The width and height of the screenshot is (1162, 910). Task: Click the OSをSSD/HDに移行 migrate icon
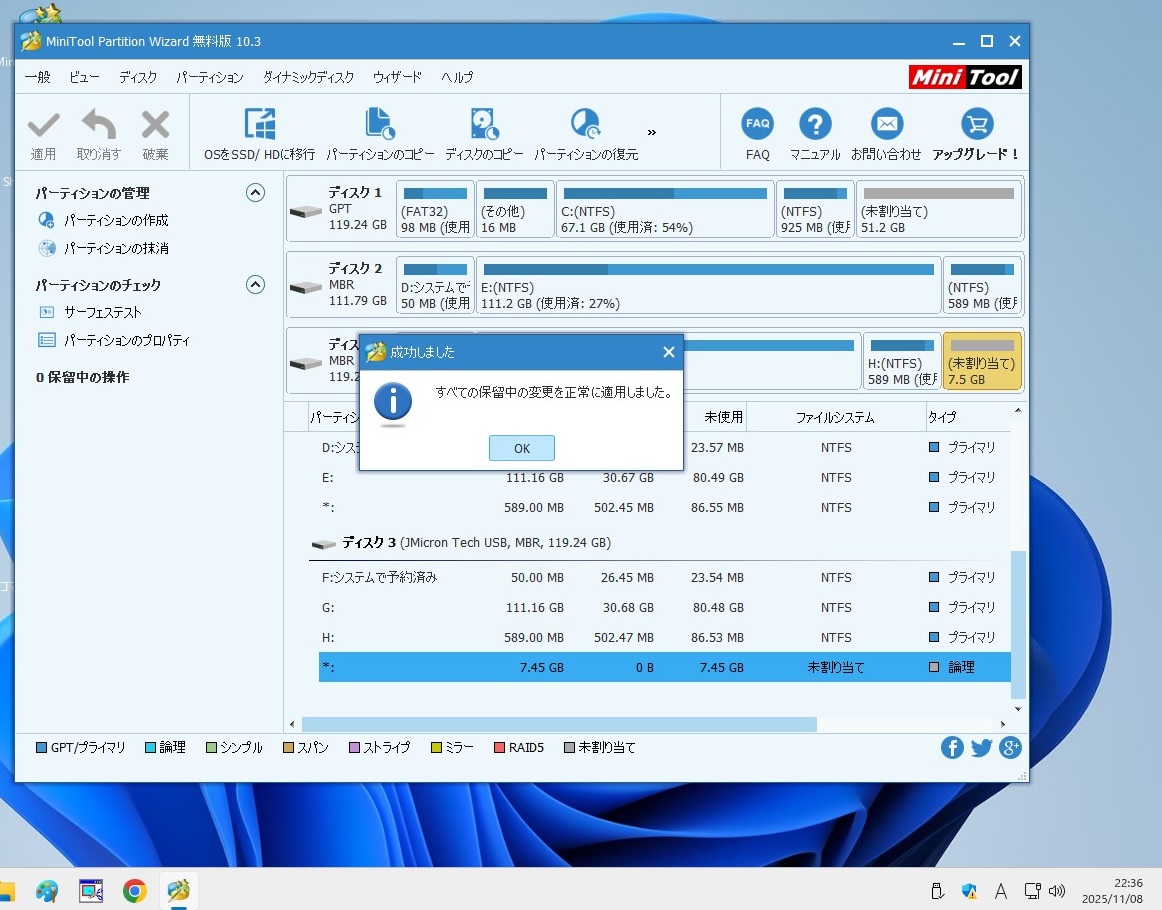click(259, 124)
